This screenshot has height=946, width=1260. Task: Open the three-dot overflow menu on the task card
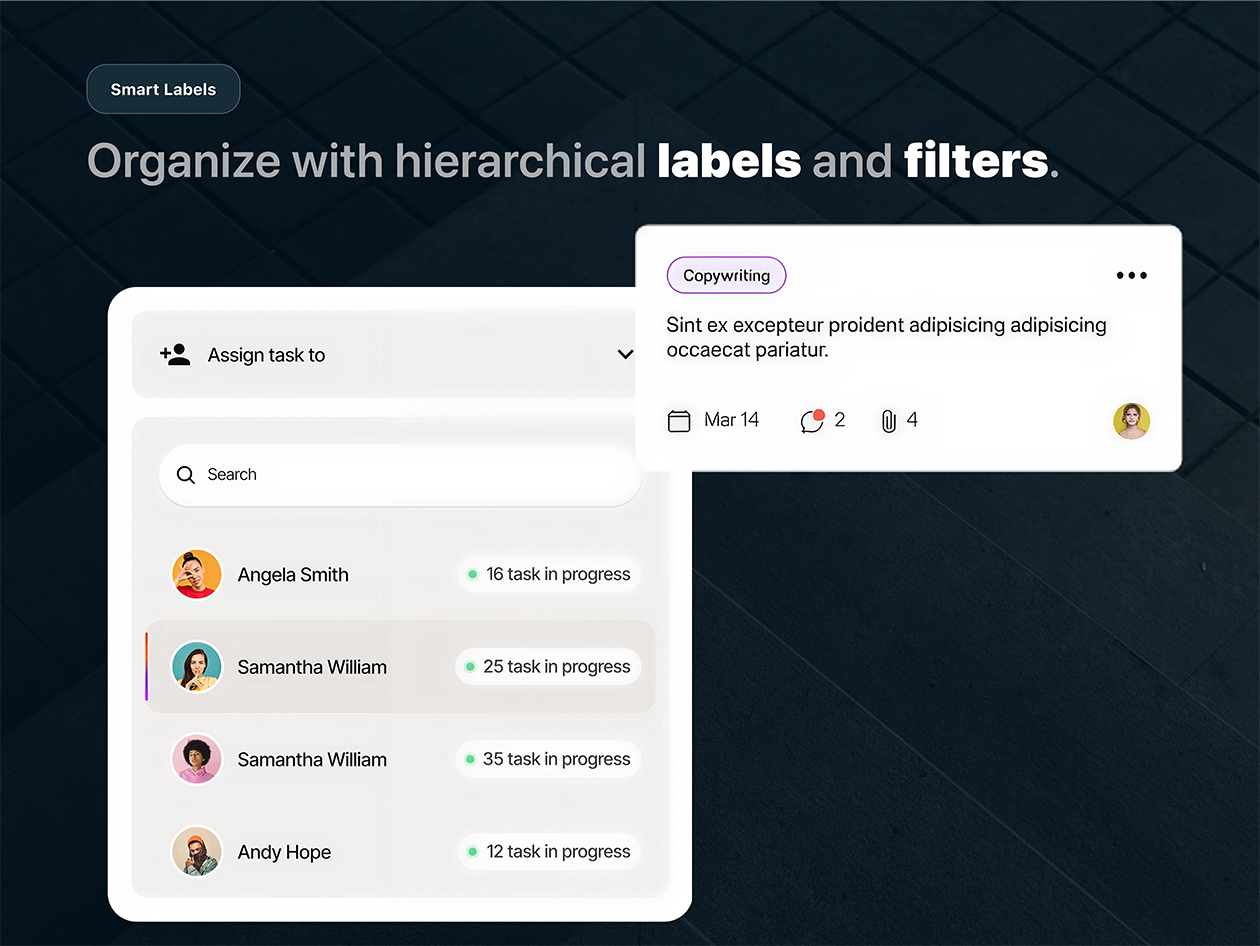[x=1131, y=275]
